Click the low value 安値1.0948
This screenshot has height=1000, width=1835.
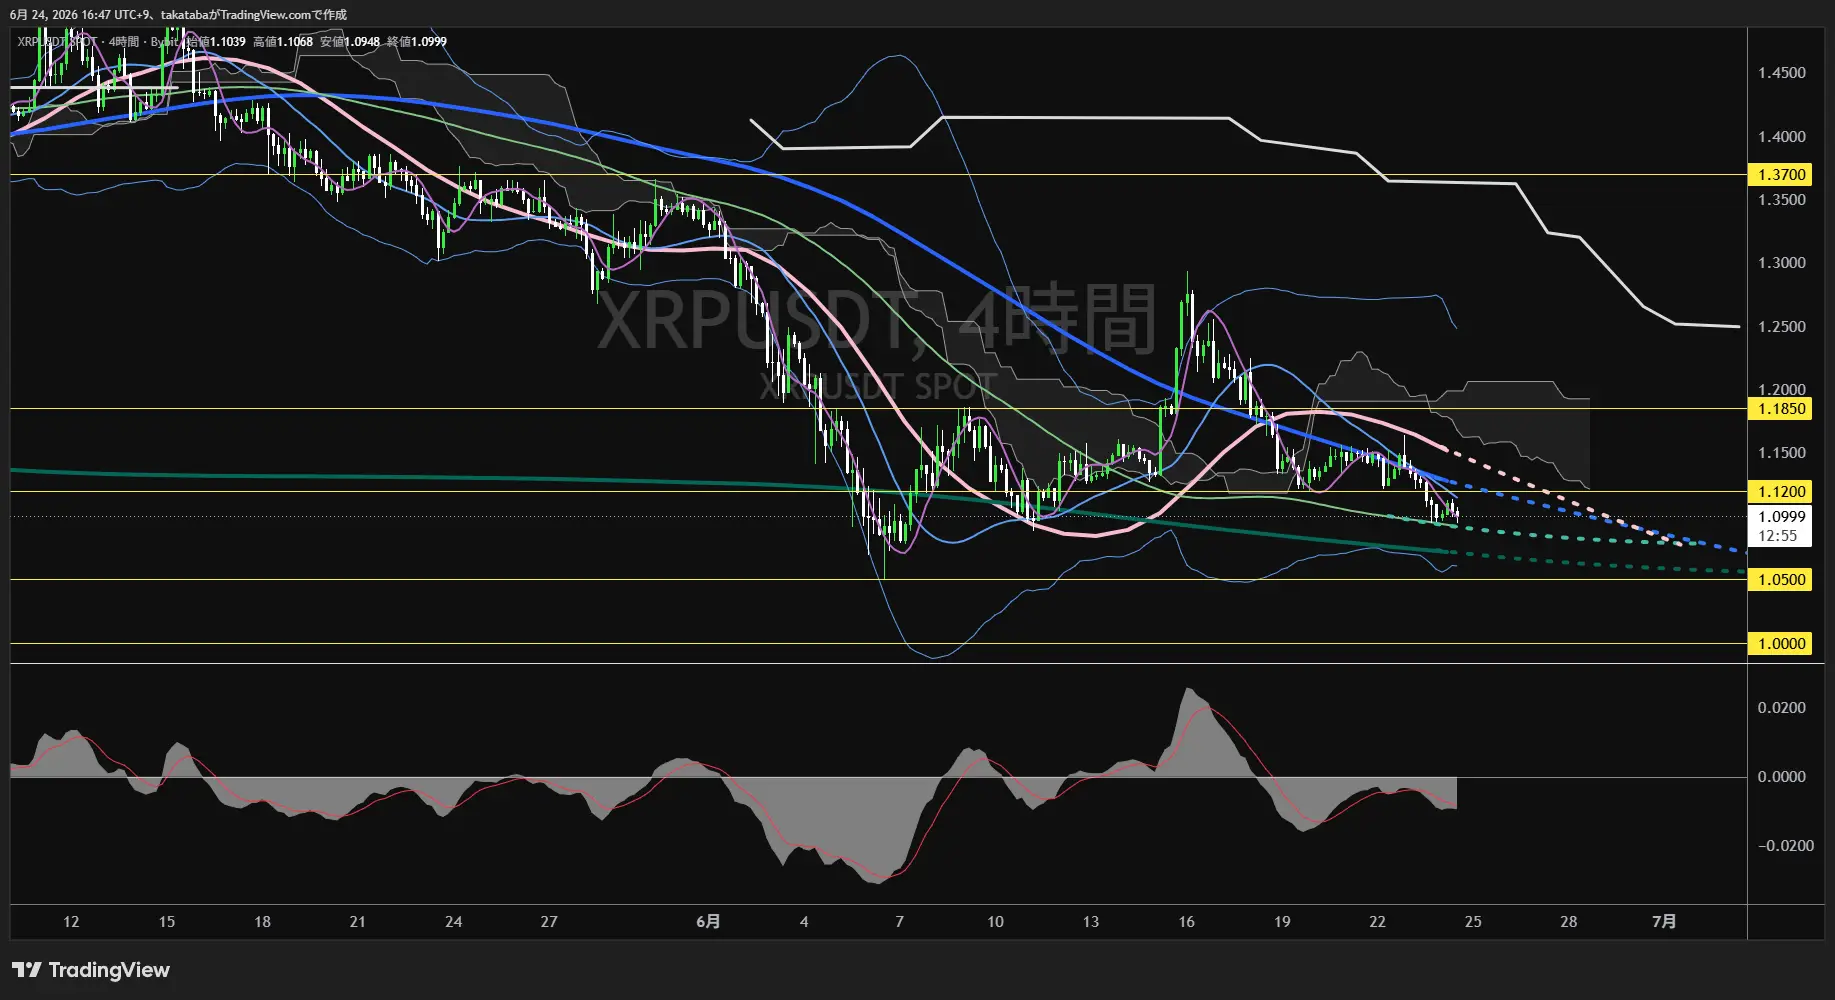coord(350,42)
